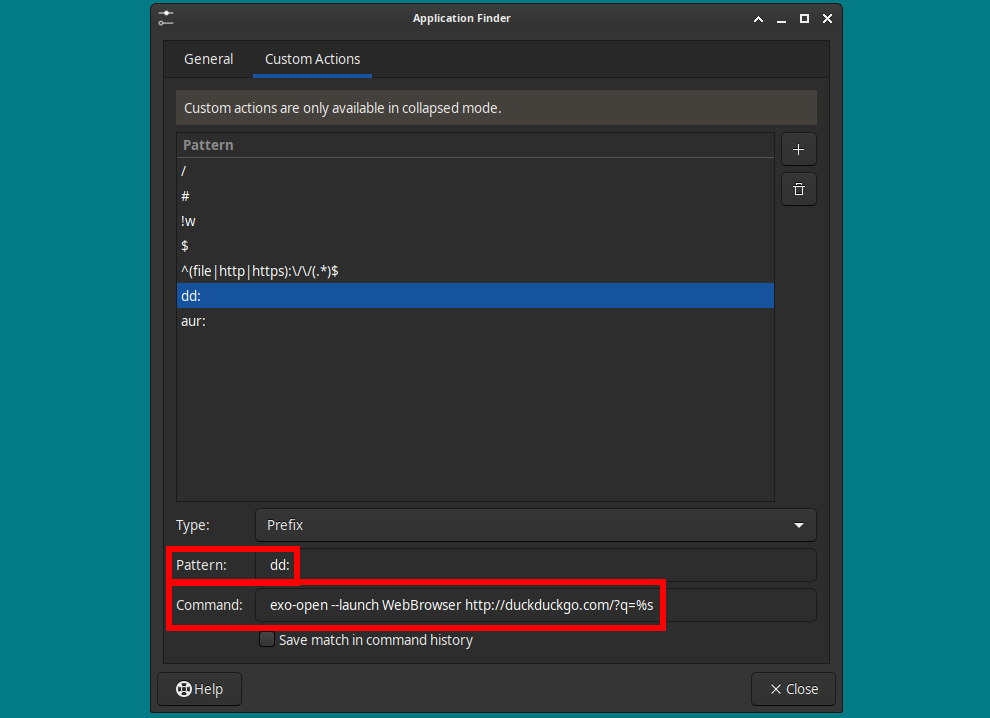Open the Type dropdown showing Prefix
This screenshot has width=990, height=718.
(535, 524)
